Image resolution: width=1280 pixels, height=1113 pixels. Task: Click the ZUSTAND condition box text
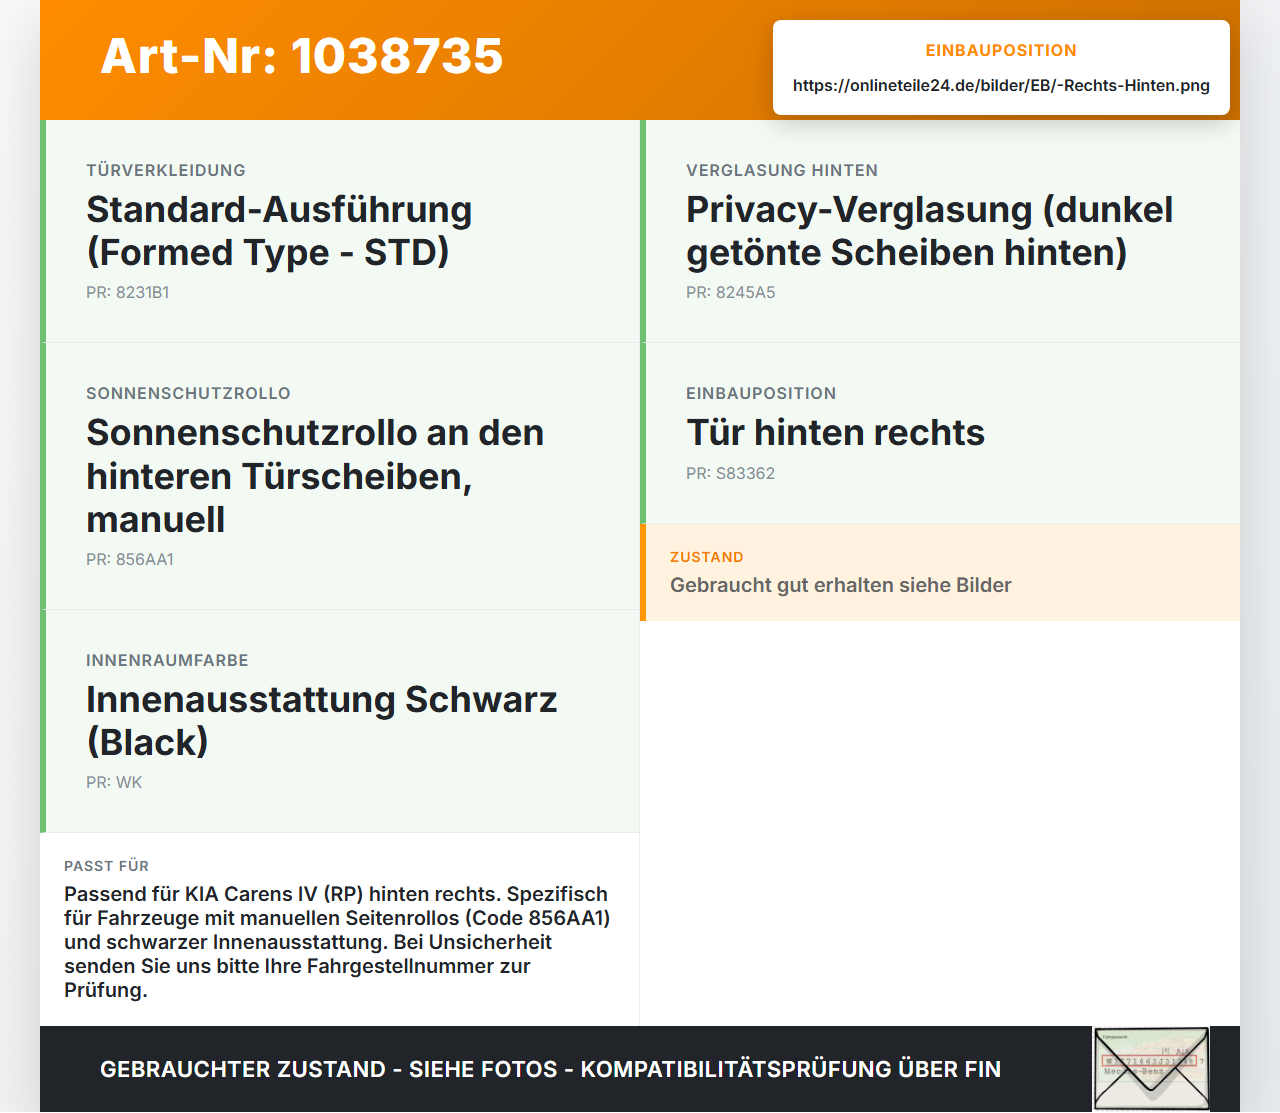click(841, 585)
